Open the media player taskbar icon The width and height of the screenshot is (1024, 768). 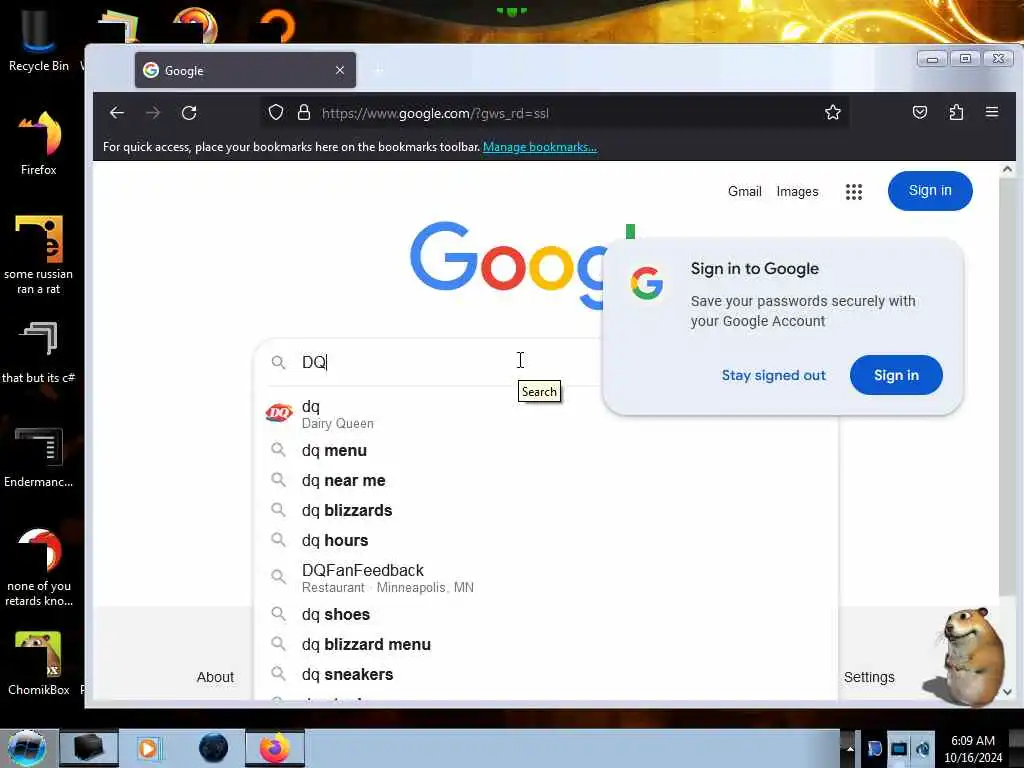[x=148, y=748]
